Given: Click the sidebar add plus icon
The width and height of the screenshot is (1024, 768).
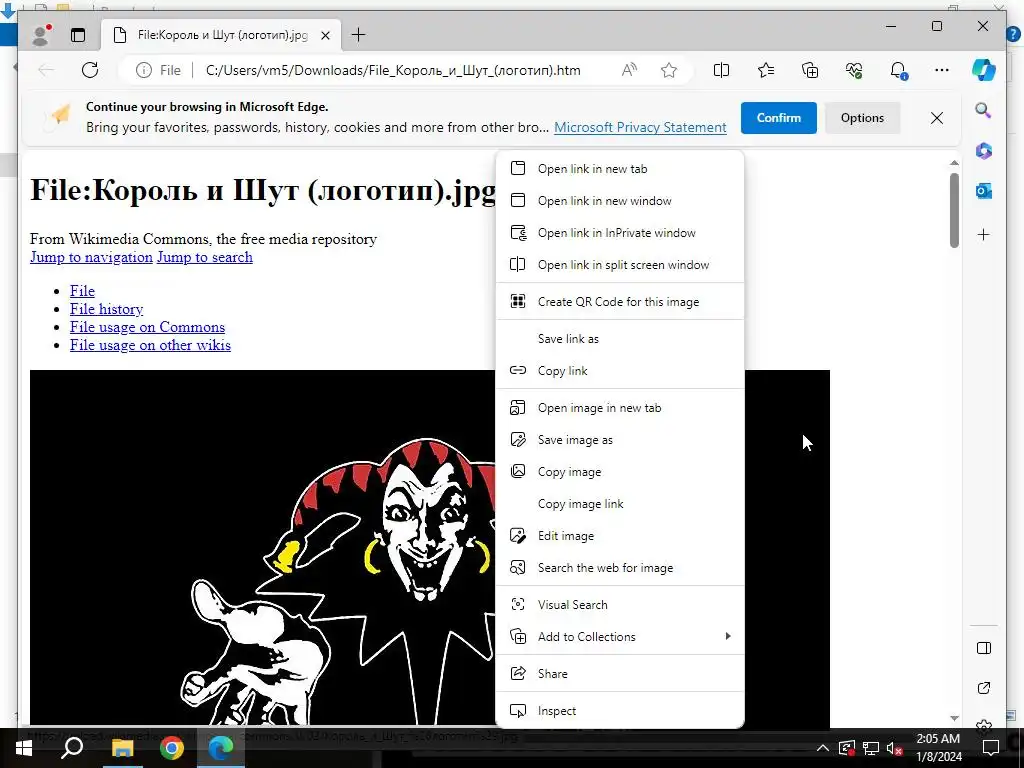Looking at the screenshot, I should (984, 234).
